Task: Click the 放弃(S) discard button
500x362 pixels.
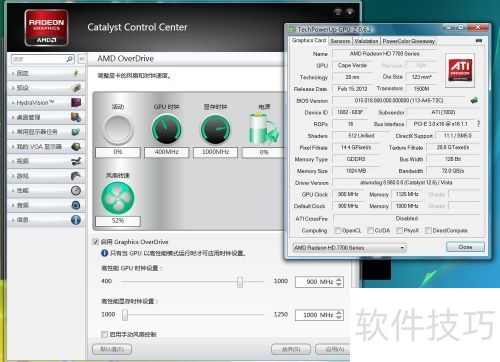Action: coord(291,349)
